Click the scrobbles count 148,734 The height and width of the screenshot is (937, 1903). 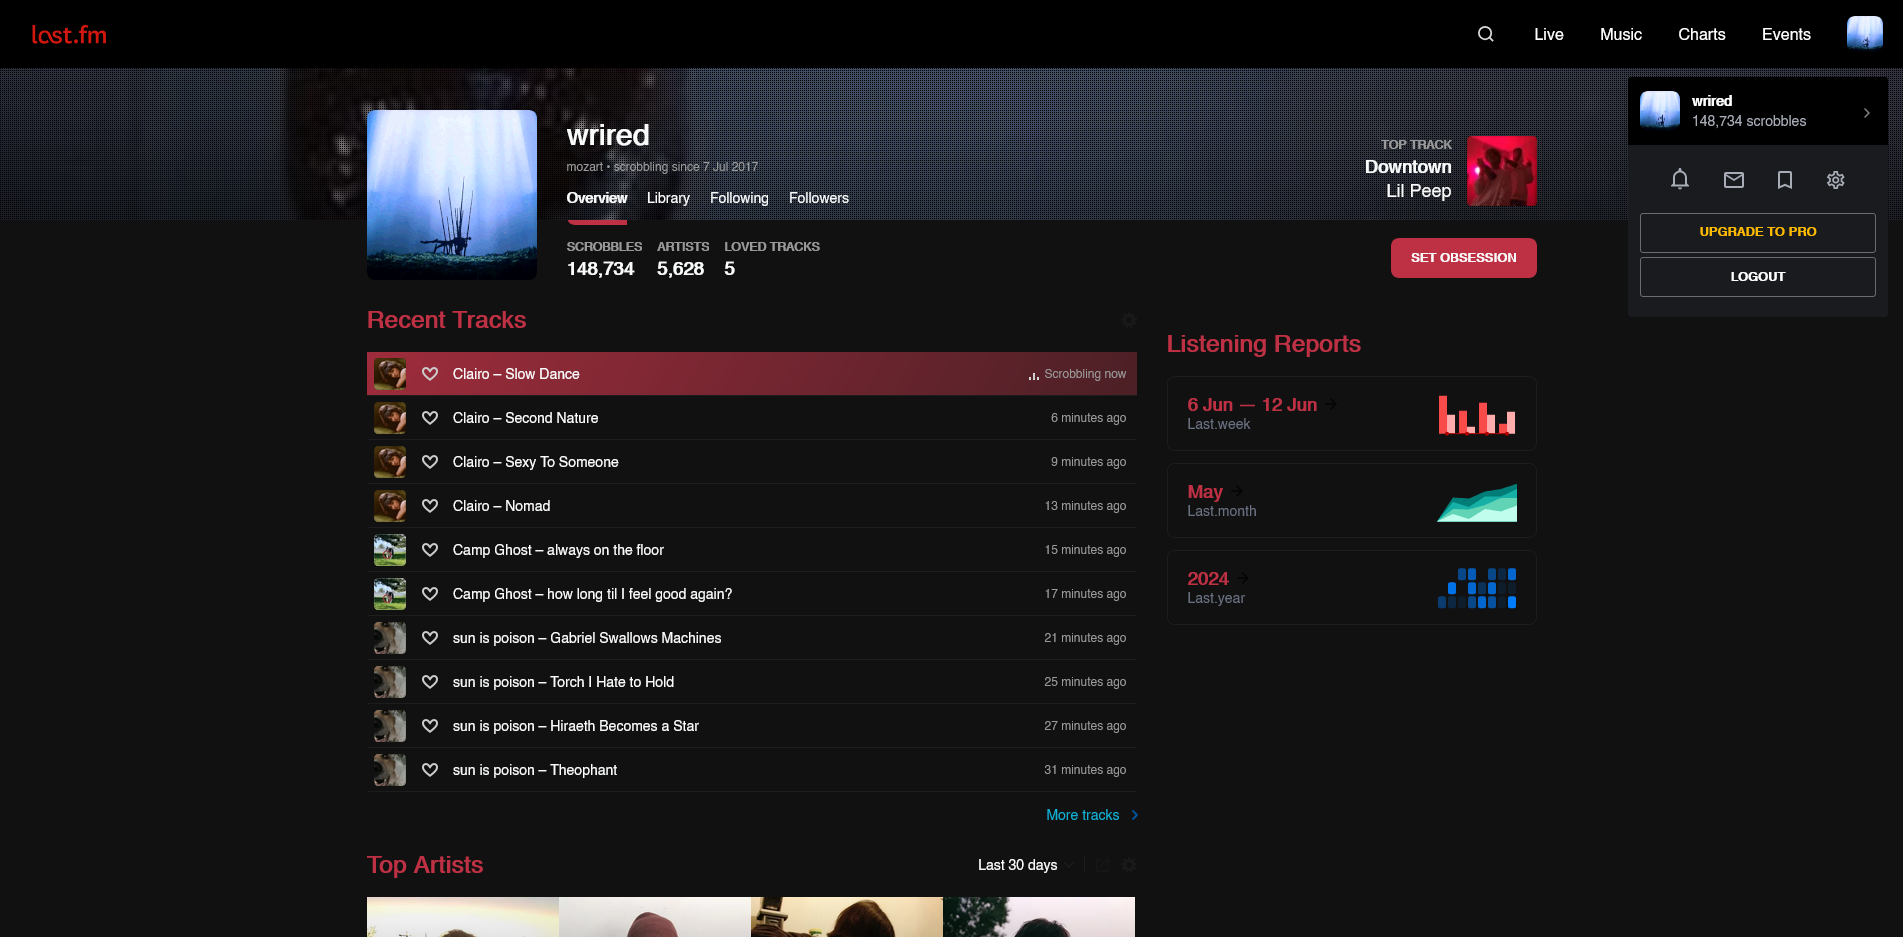(600, 269)
